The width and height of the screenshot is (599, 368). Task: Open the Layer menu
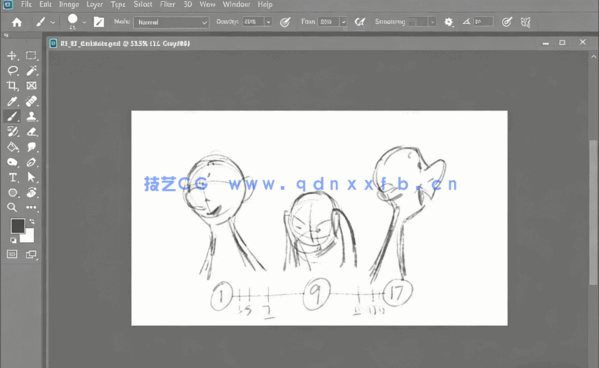tap(95, 5)
